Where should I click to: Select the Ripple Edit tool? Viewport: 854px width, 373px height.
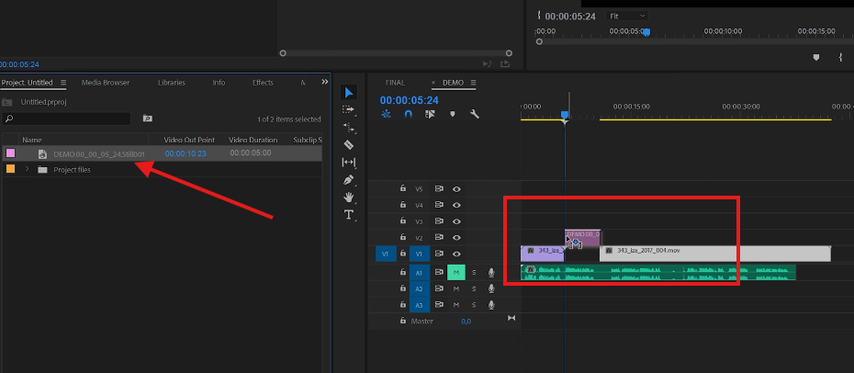coord(349,127)
